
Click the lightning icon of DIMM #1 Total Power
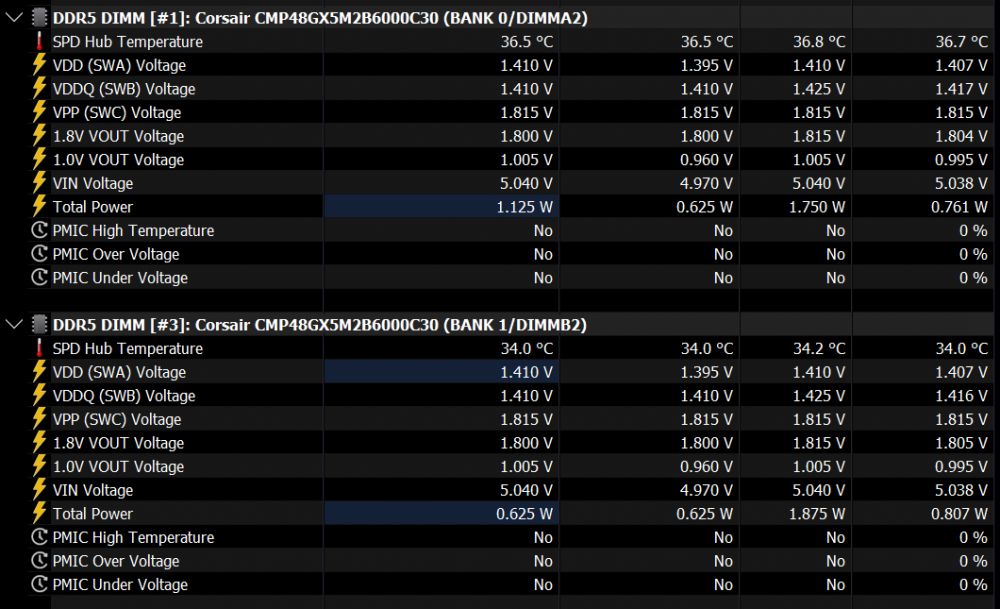[x=40, y=207]
